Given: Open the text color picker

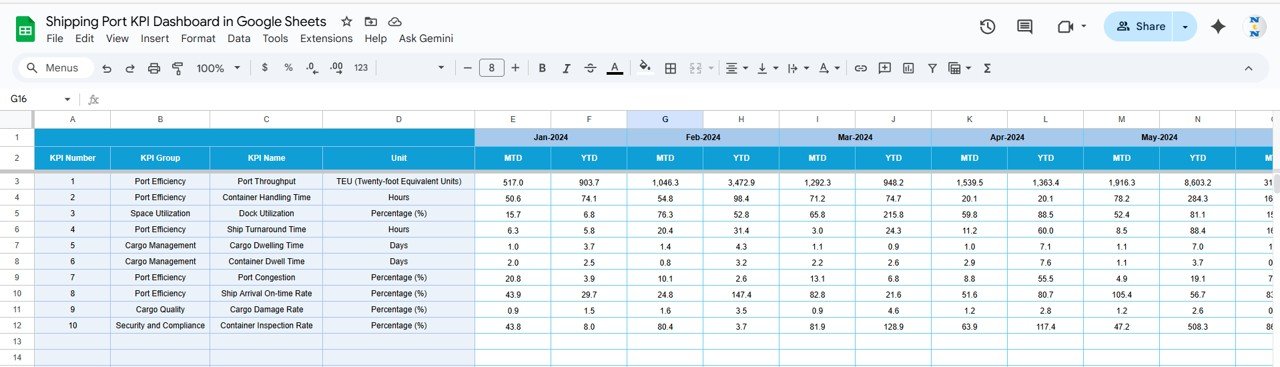Looking at the screenshot, I should (x=615, y=68).
